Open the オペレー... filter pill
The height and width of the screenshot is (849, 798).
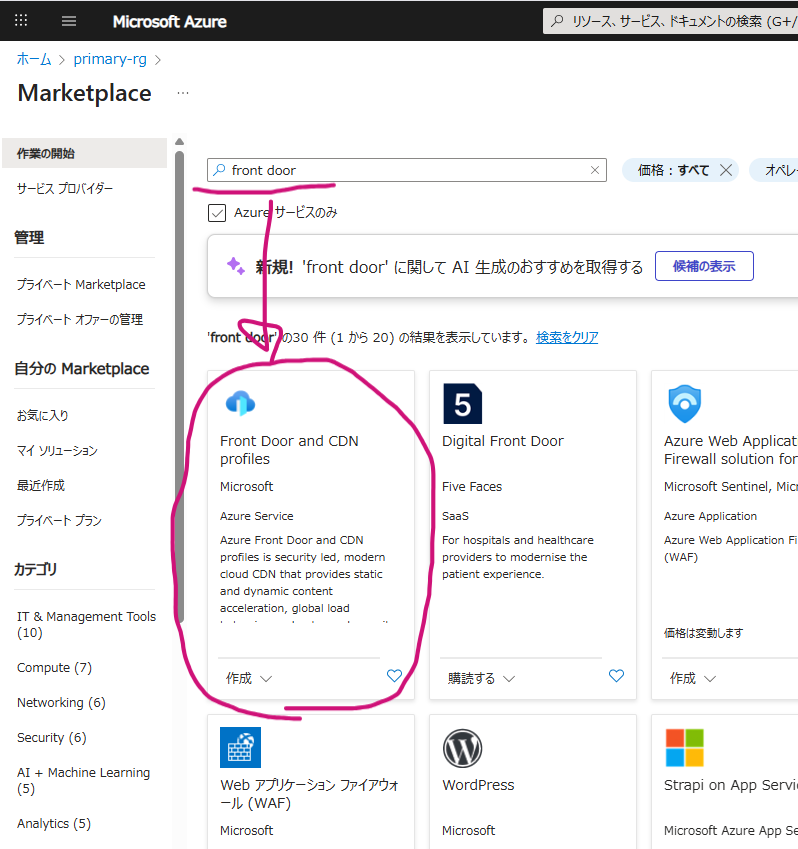click(x=775, y=171)
